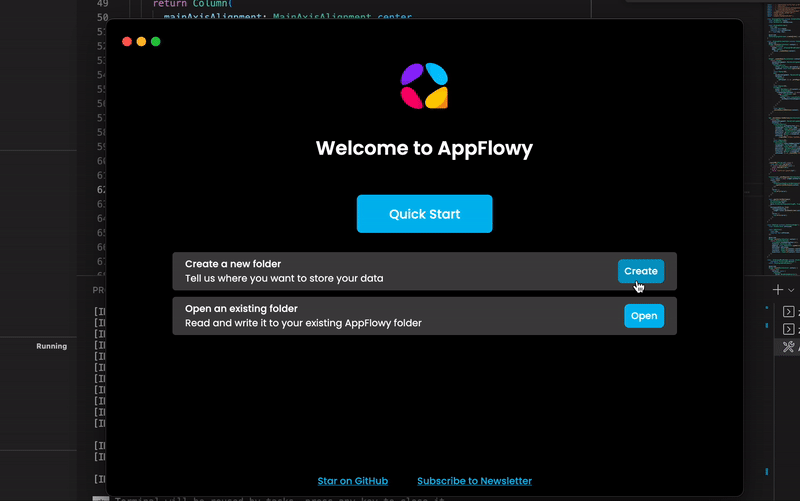Minimize AppFlowy using the yellow button

coord(141,41)
